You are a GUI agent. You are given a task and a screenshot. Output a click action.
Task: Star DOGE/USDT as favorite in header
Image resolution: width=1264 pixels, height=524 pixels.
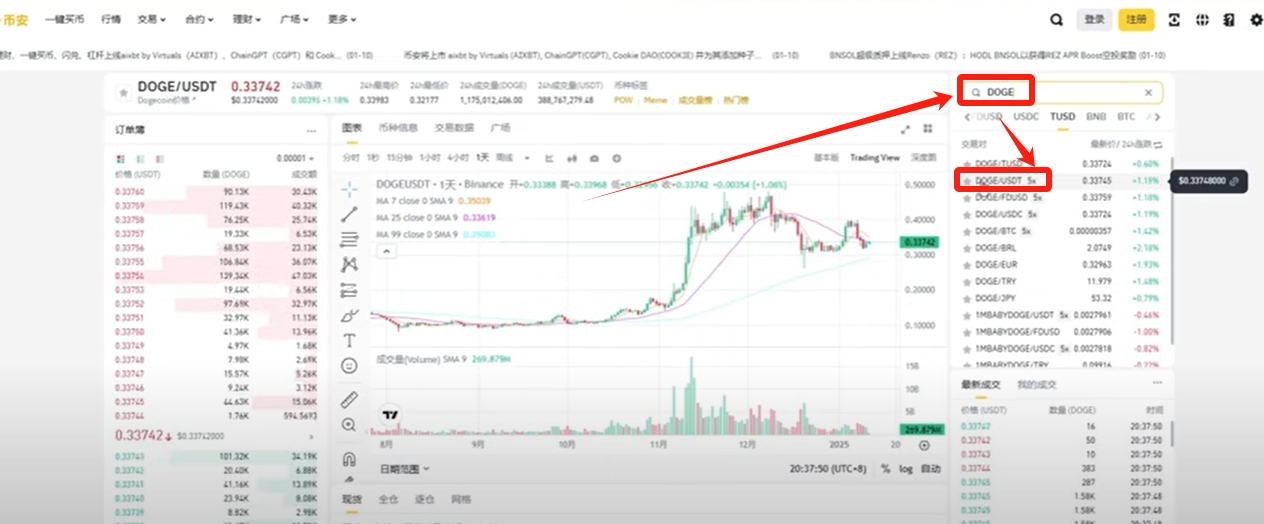pyautogui.click(x=123, y=93)
